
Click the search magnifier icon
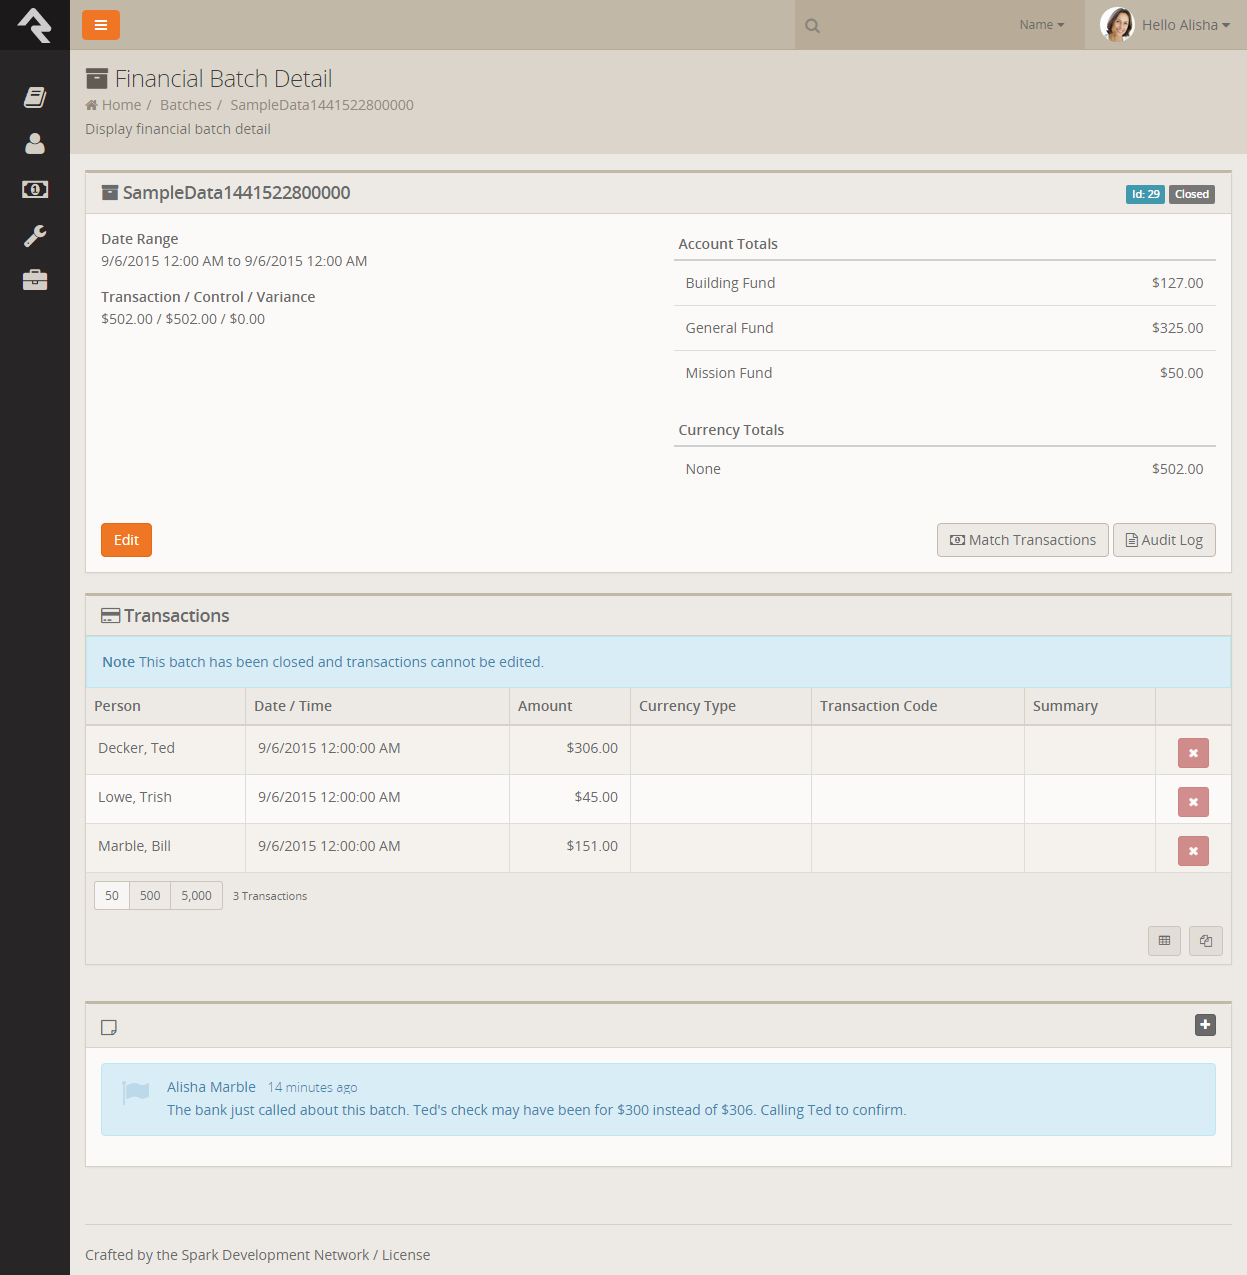click(x=813, y=26)
